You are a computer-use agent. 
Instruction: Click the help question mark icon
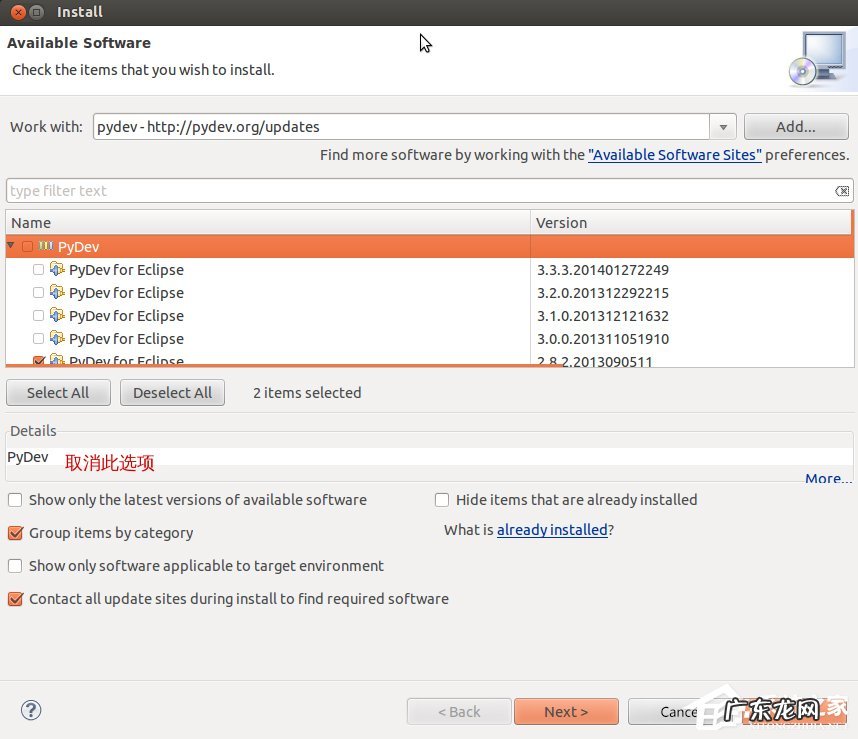(31, 710)
